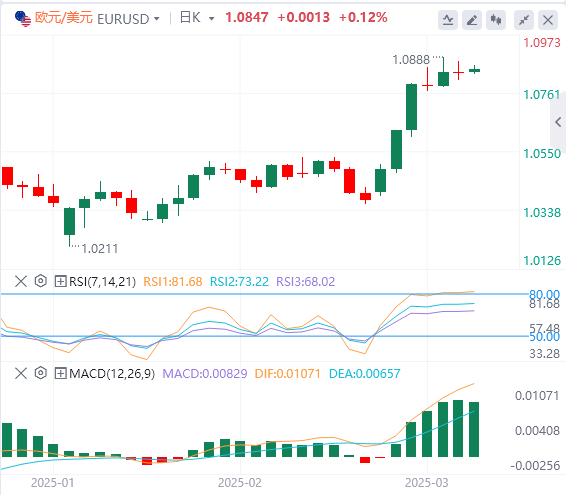
Task: Remove the MACD indicator panel
Action: [x=21, y=373]
